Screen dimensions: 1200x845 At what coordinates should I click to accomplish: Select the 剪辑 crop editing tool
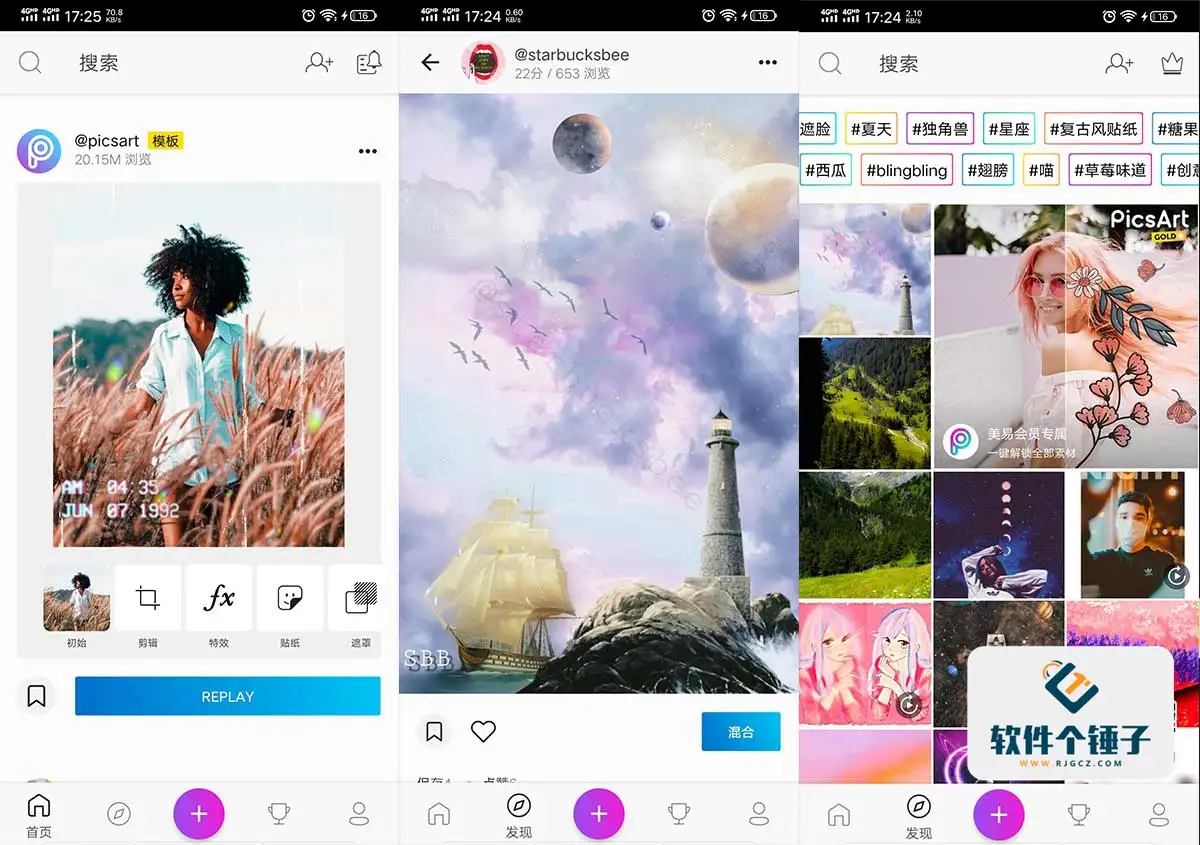pyautogui.click(x=147, y=598)
